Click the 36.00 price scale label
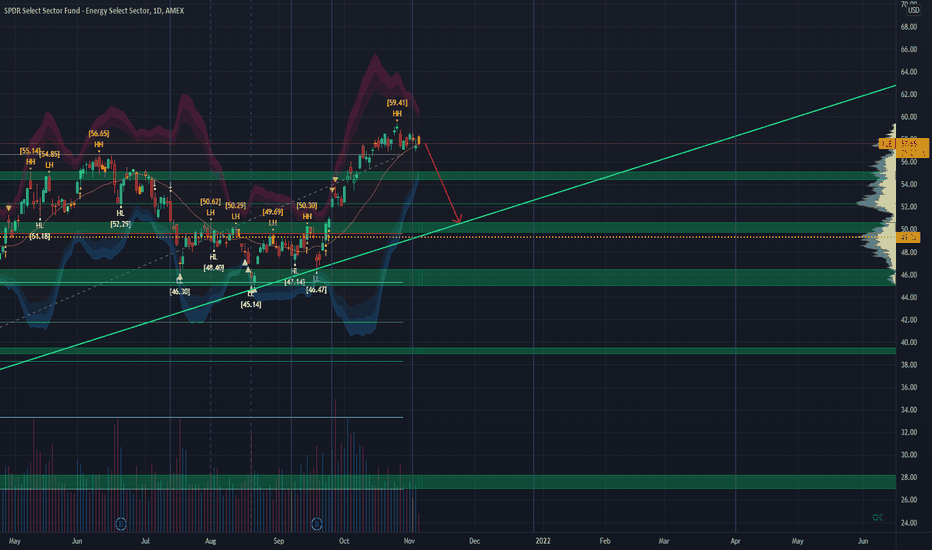Image resolution: width=932 pixels, height=550 pixels. 908,387
